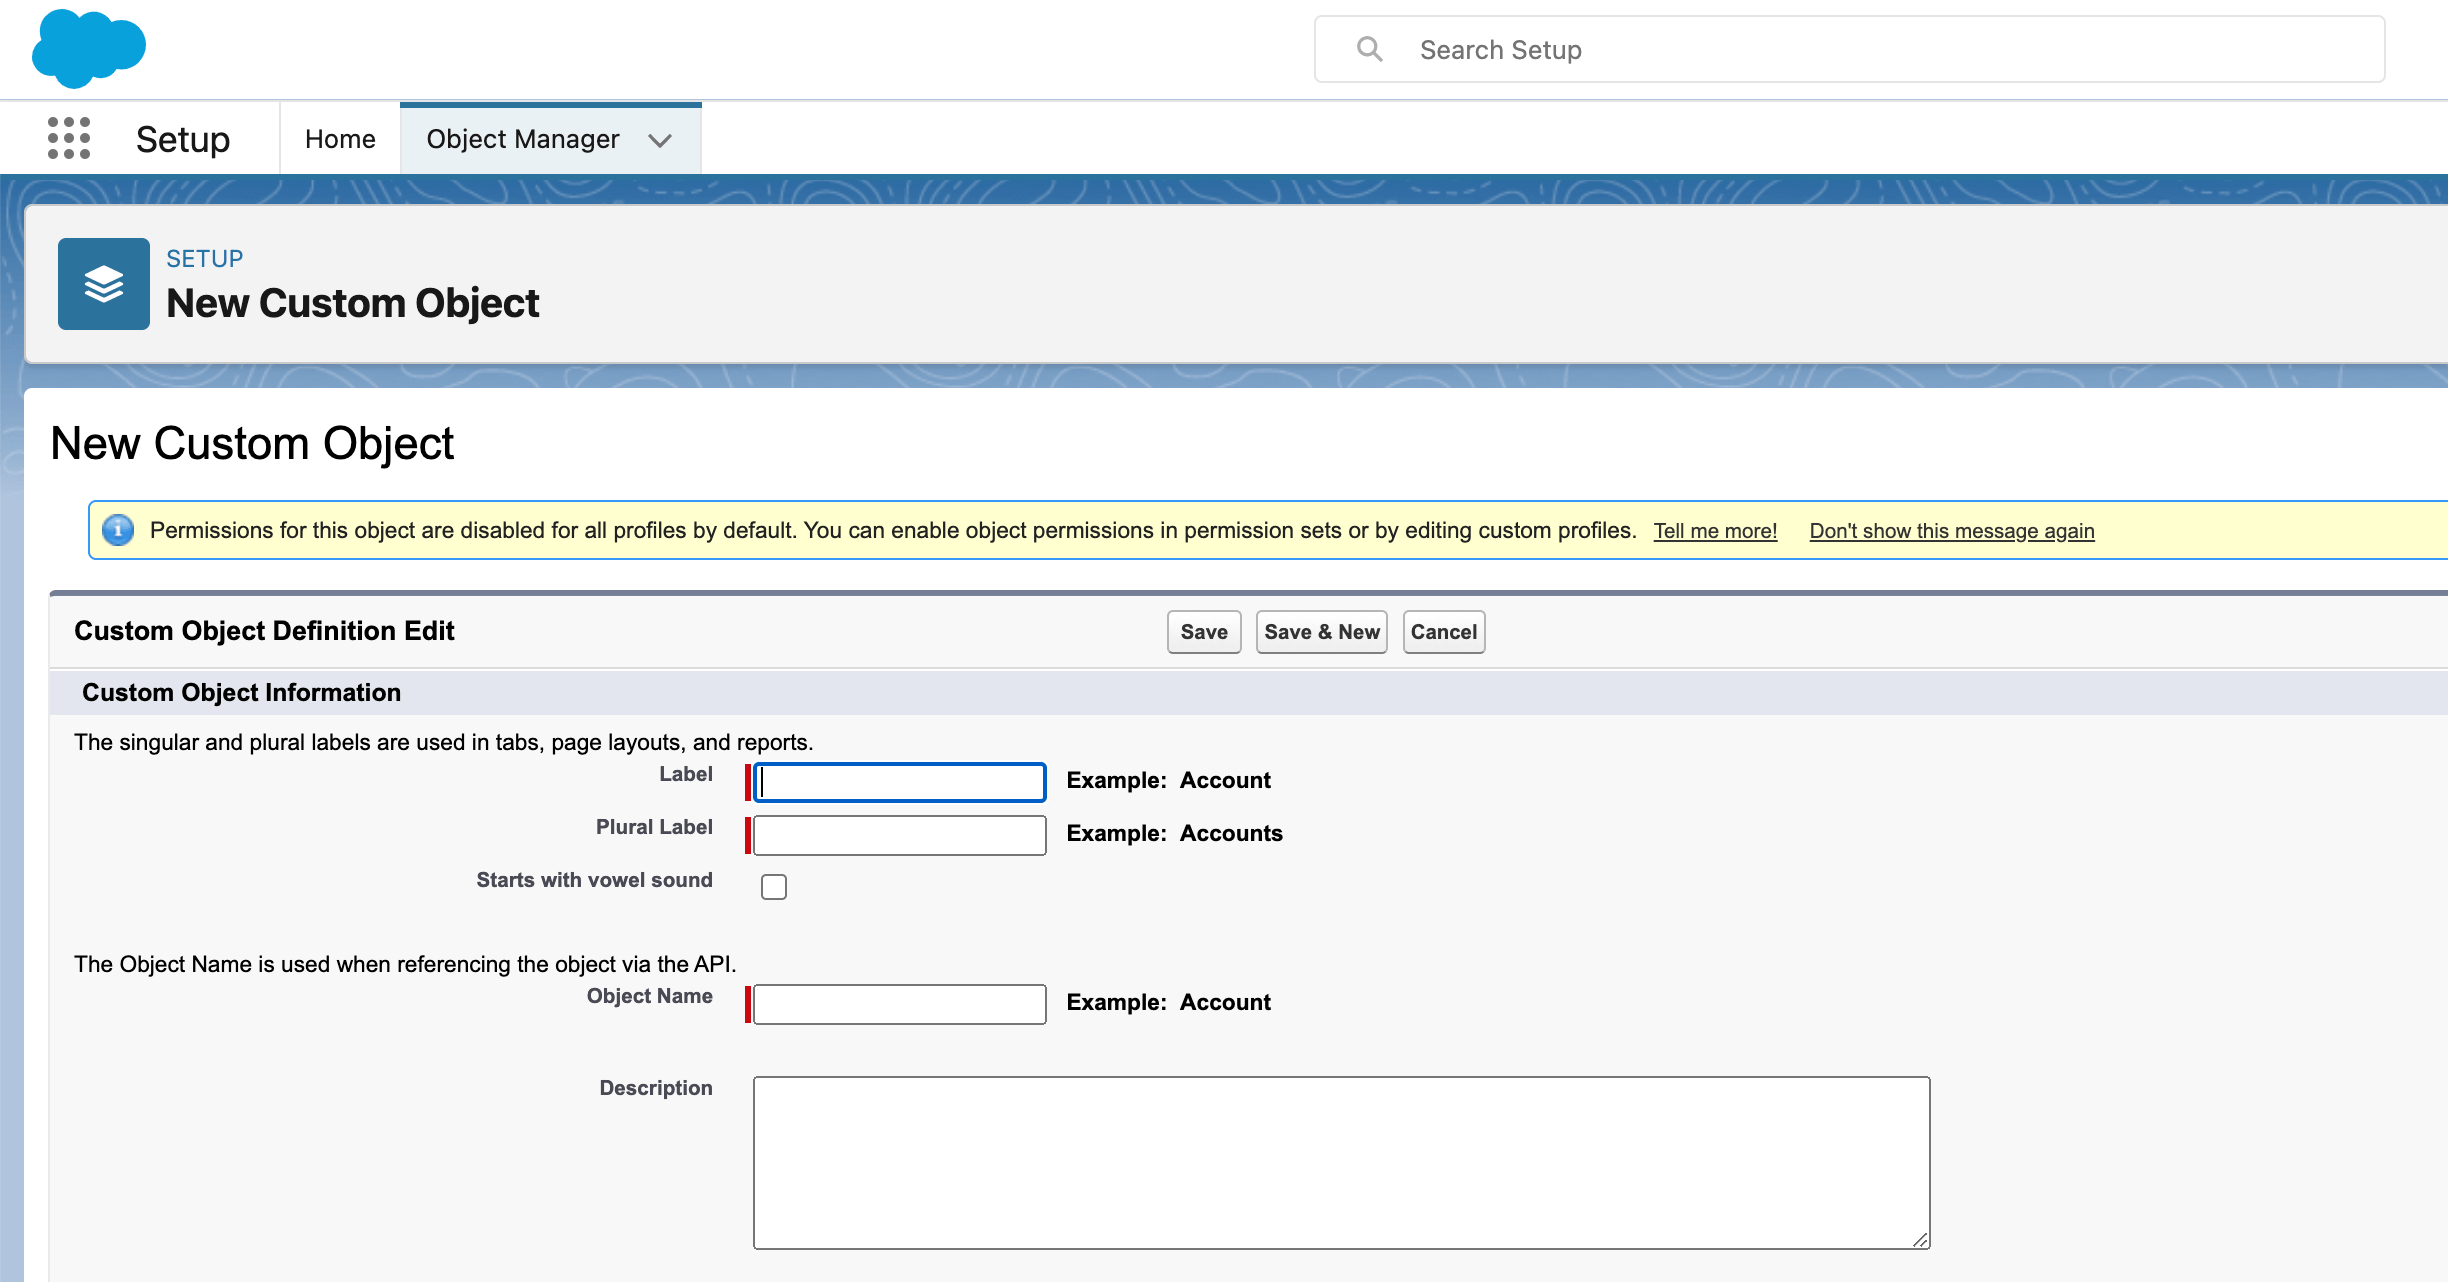Click the Home tab
Viewport: 2448px width, 1282px height.
click(338, 138)
